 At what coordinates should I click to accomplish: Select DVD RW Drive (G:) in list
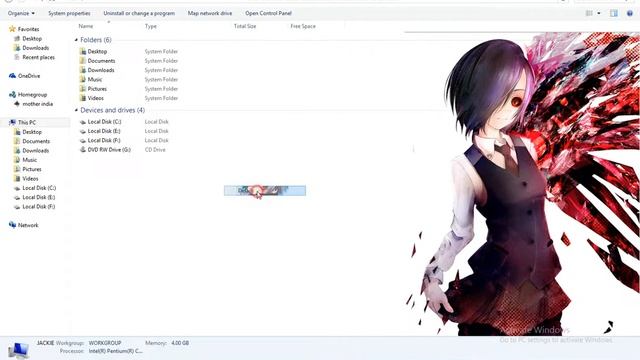coord(109,150)
